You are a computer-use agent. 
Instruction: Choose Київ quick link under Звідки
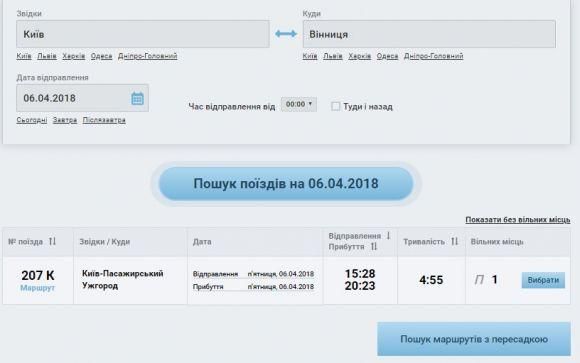pos(24,56)
